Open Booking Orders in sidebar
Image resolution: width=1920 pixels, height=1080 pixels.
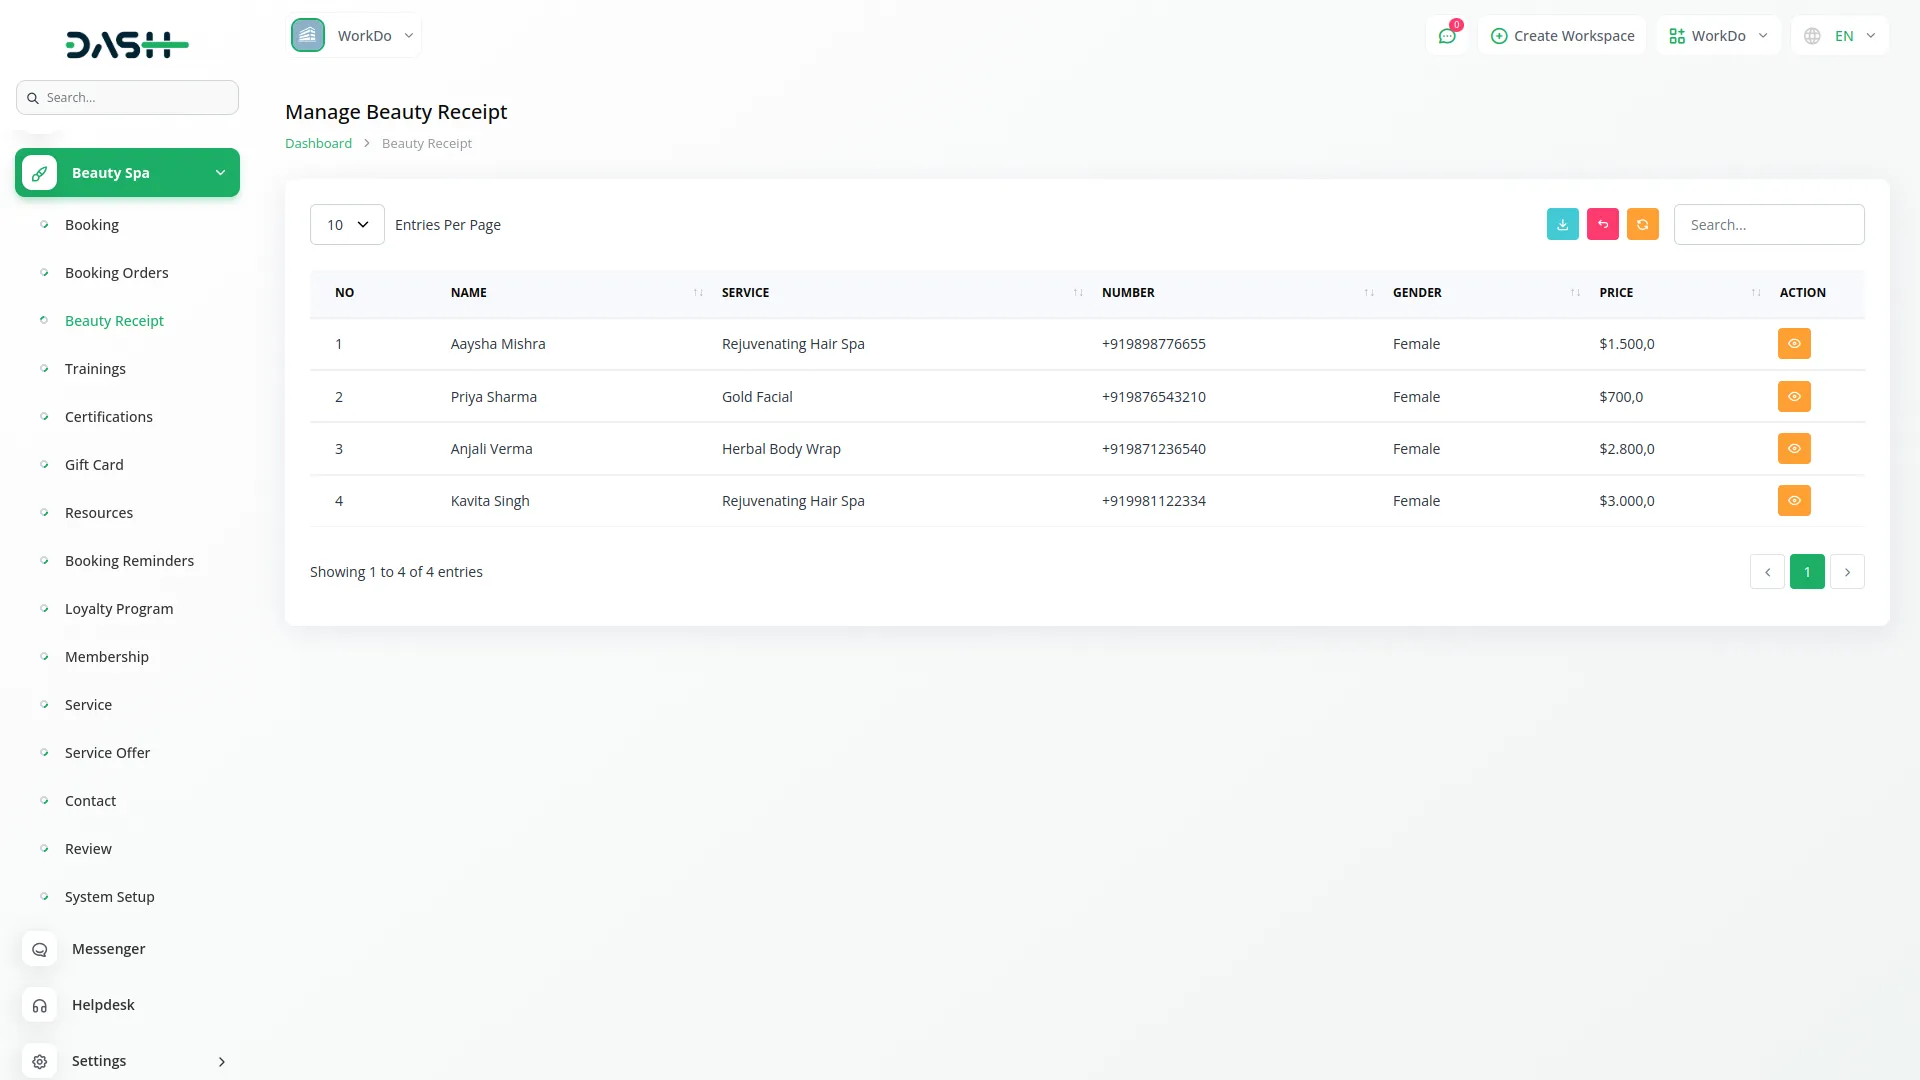(x=116, y=273)
